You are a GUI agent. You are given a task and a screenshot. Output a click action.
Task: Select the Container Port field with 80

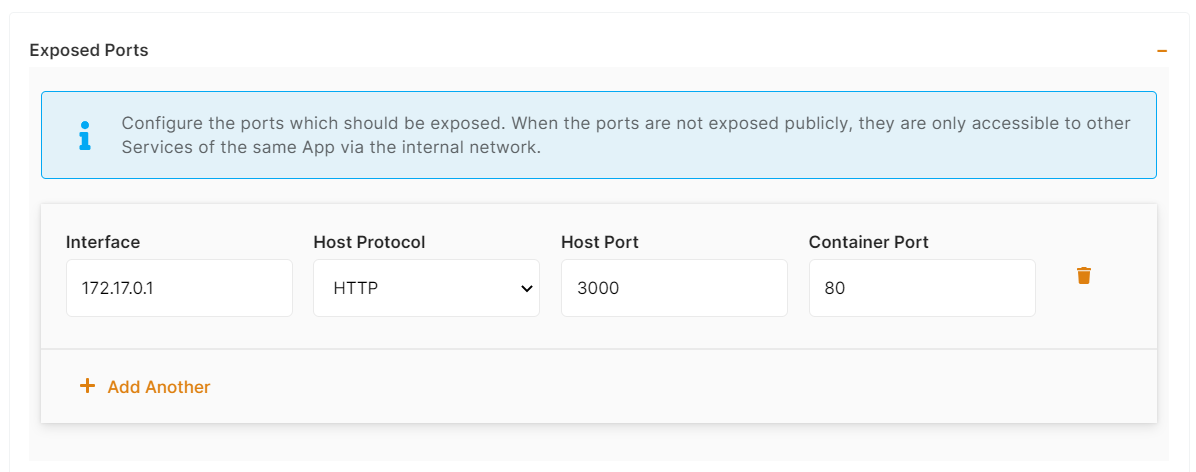922,288
